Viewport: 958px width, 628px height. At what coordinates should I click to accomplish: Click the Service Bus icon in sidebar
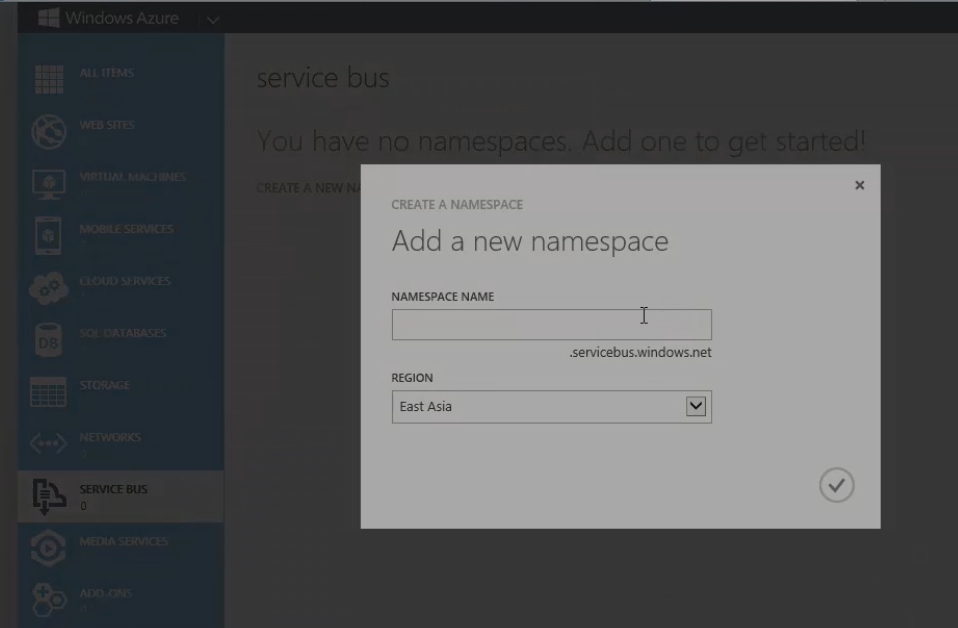coord(49,496)
